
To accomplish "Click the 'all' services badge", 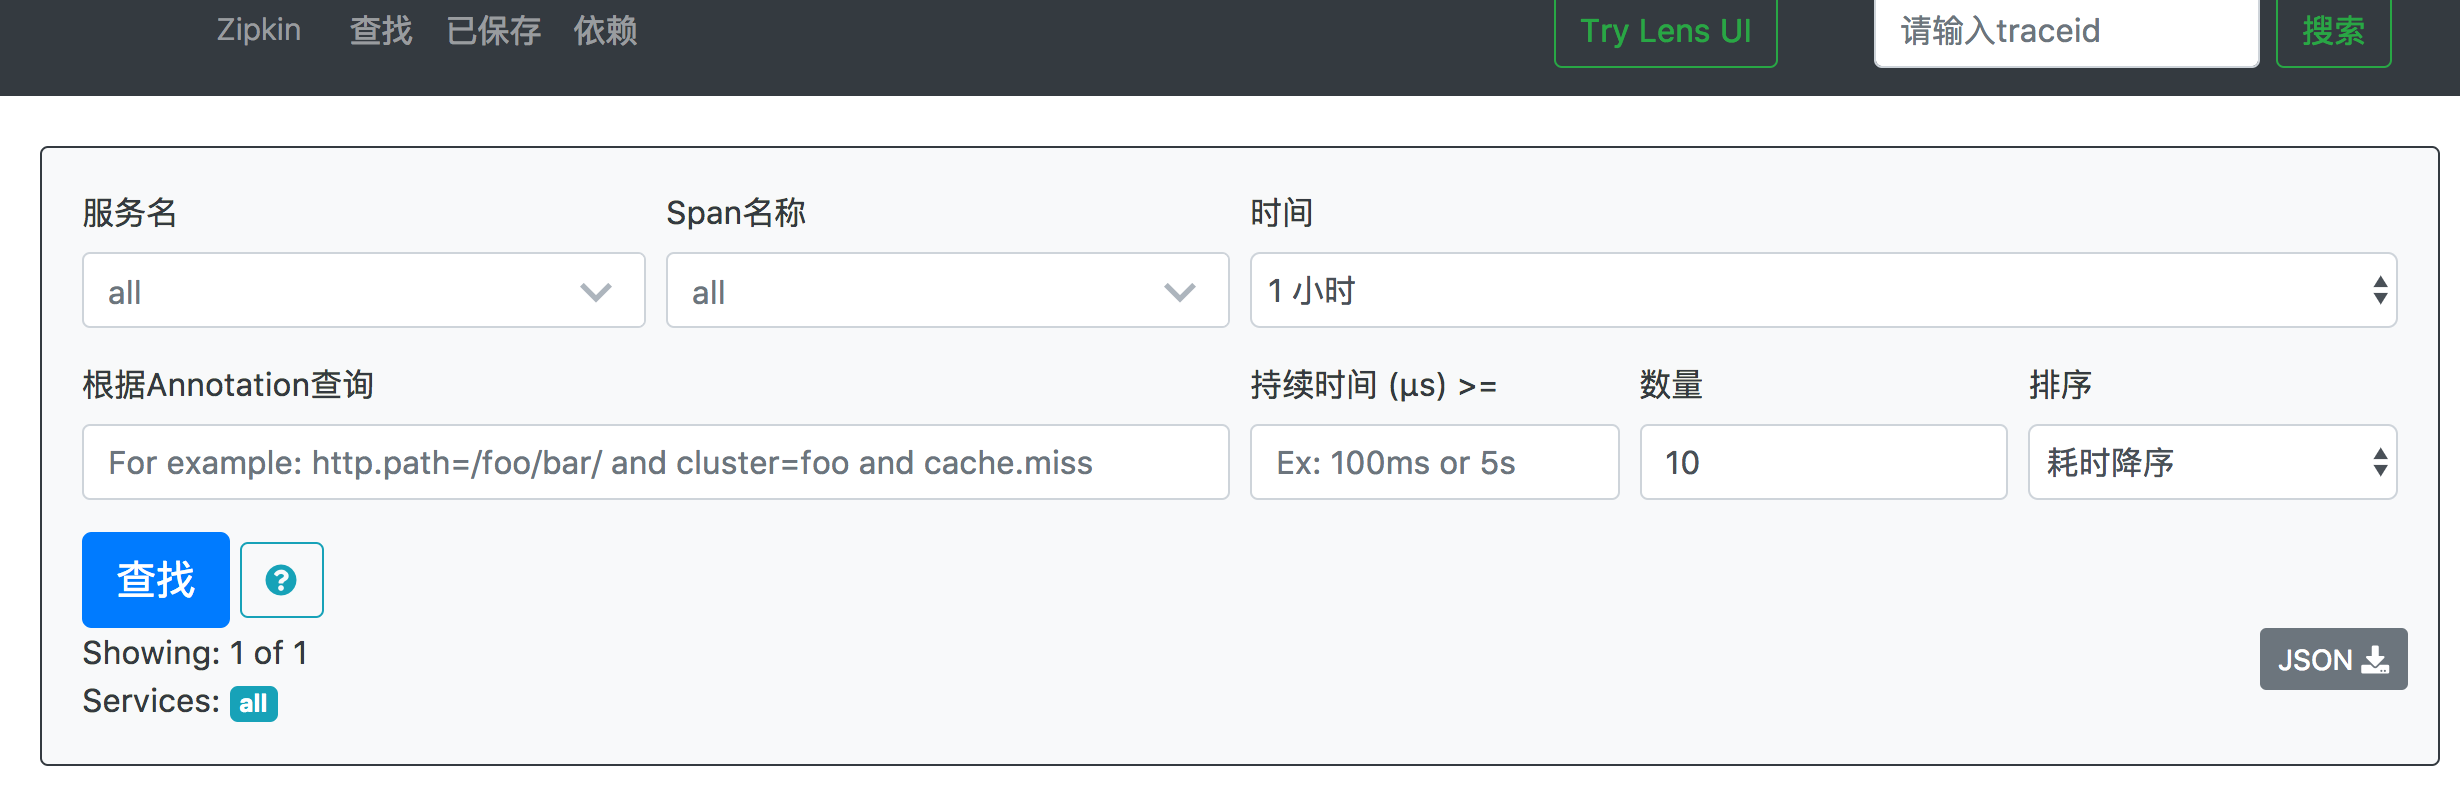I will tap(253, 703).
